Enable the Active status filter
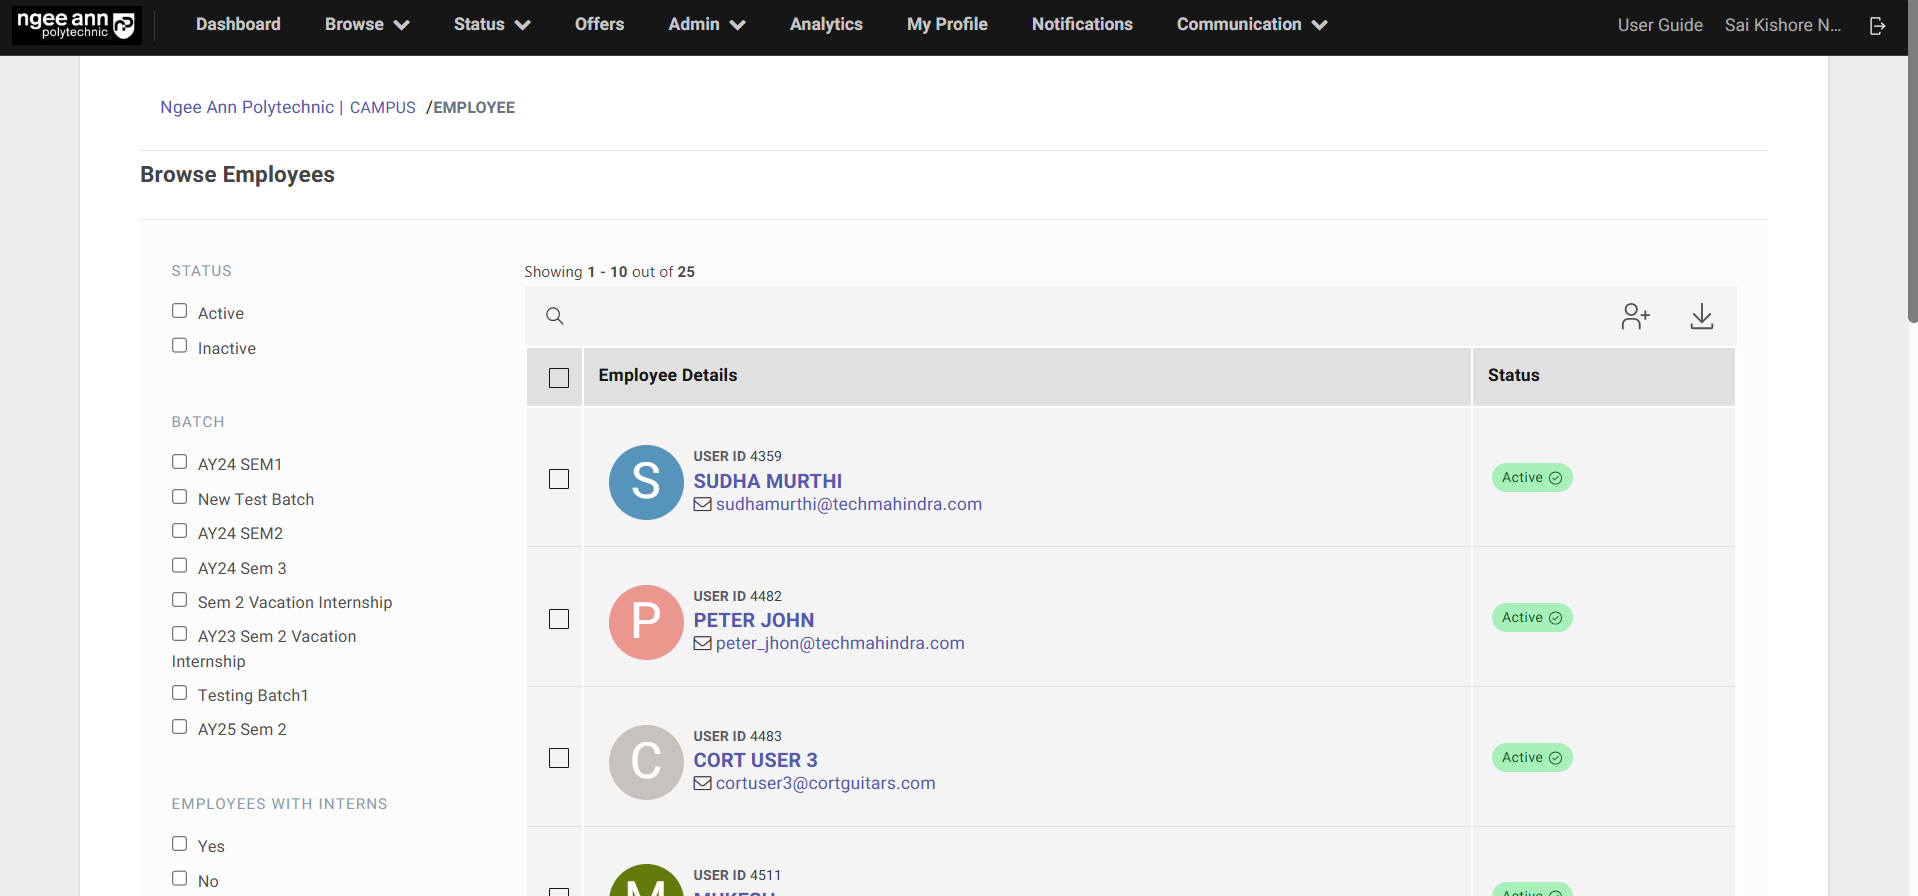 click(x=180, y=311)
